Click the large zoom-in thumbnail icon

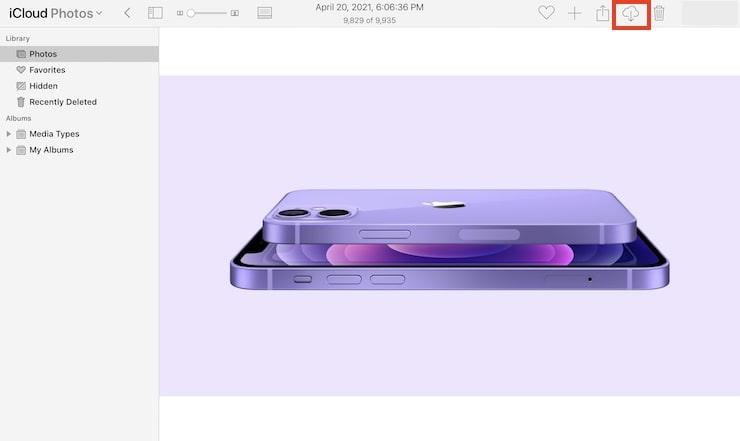pyautogui.click(x=235, y=13)
